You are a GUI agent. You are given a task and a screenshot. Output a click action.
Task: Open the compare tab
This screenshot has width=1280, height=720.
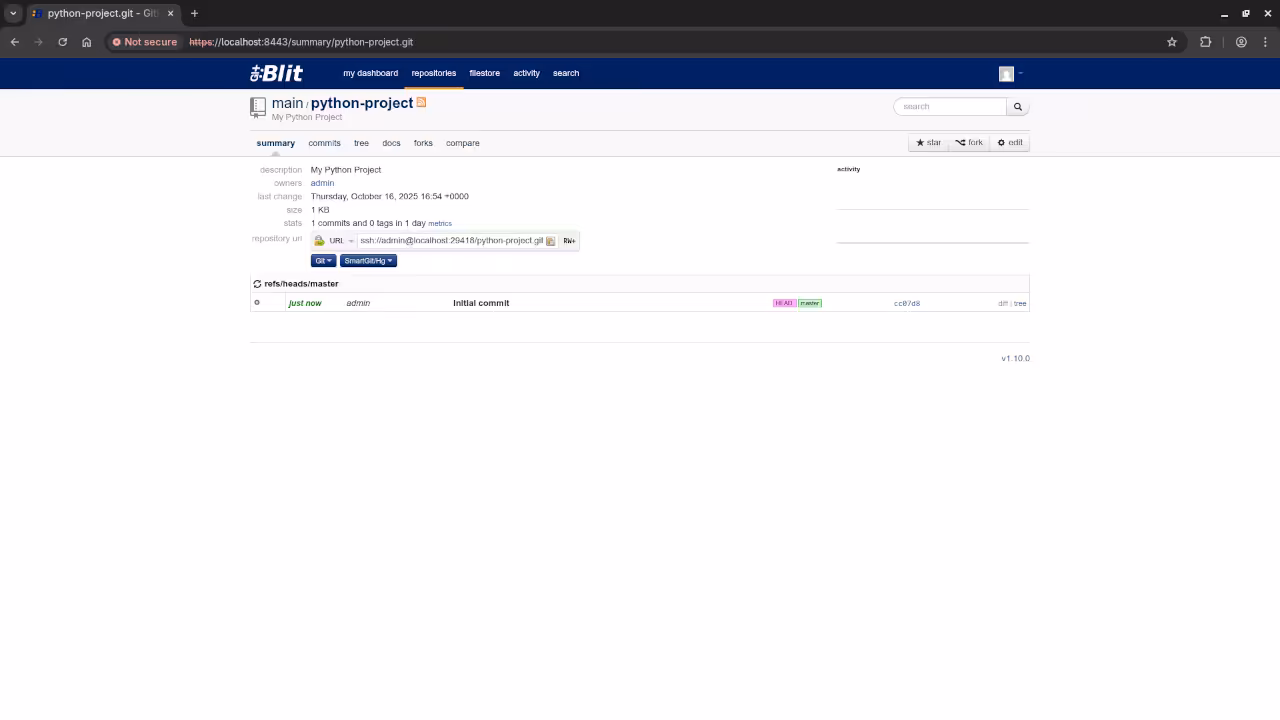point(462,143)
